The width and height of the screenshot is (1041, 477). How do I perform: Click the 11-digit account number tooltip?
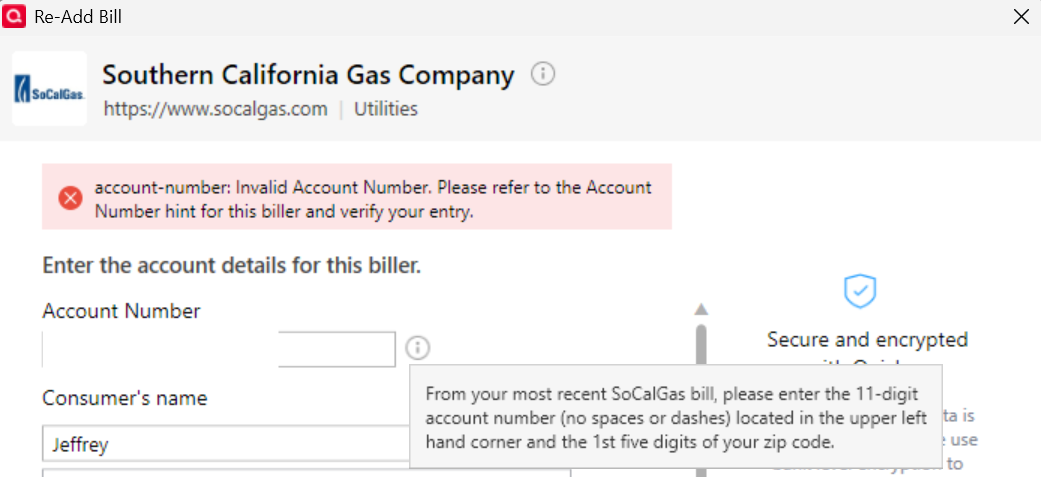point(675,417)
